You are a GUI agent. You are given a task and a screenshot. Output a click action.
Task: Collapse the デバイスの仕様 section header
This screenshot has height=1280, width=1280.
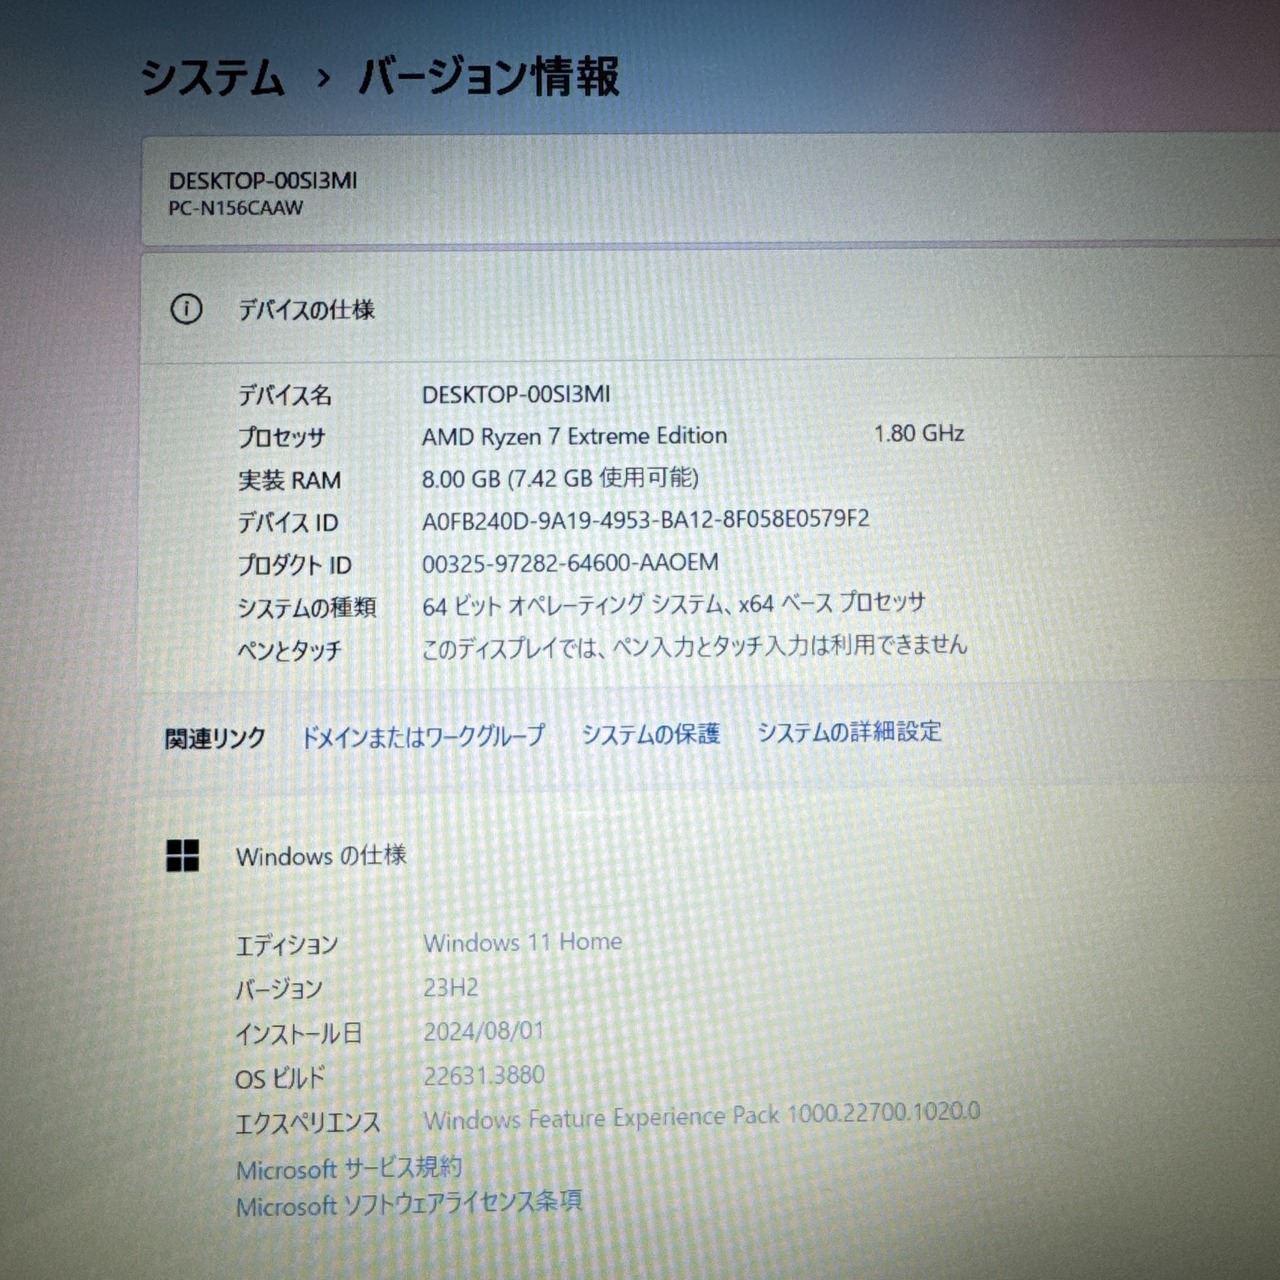coord(710,309)
